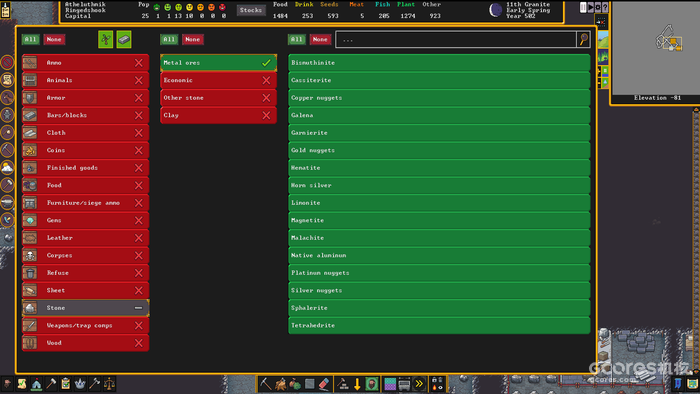
Task: Click the green plant category filter icon
Action: click(x=106, y=39)
